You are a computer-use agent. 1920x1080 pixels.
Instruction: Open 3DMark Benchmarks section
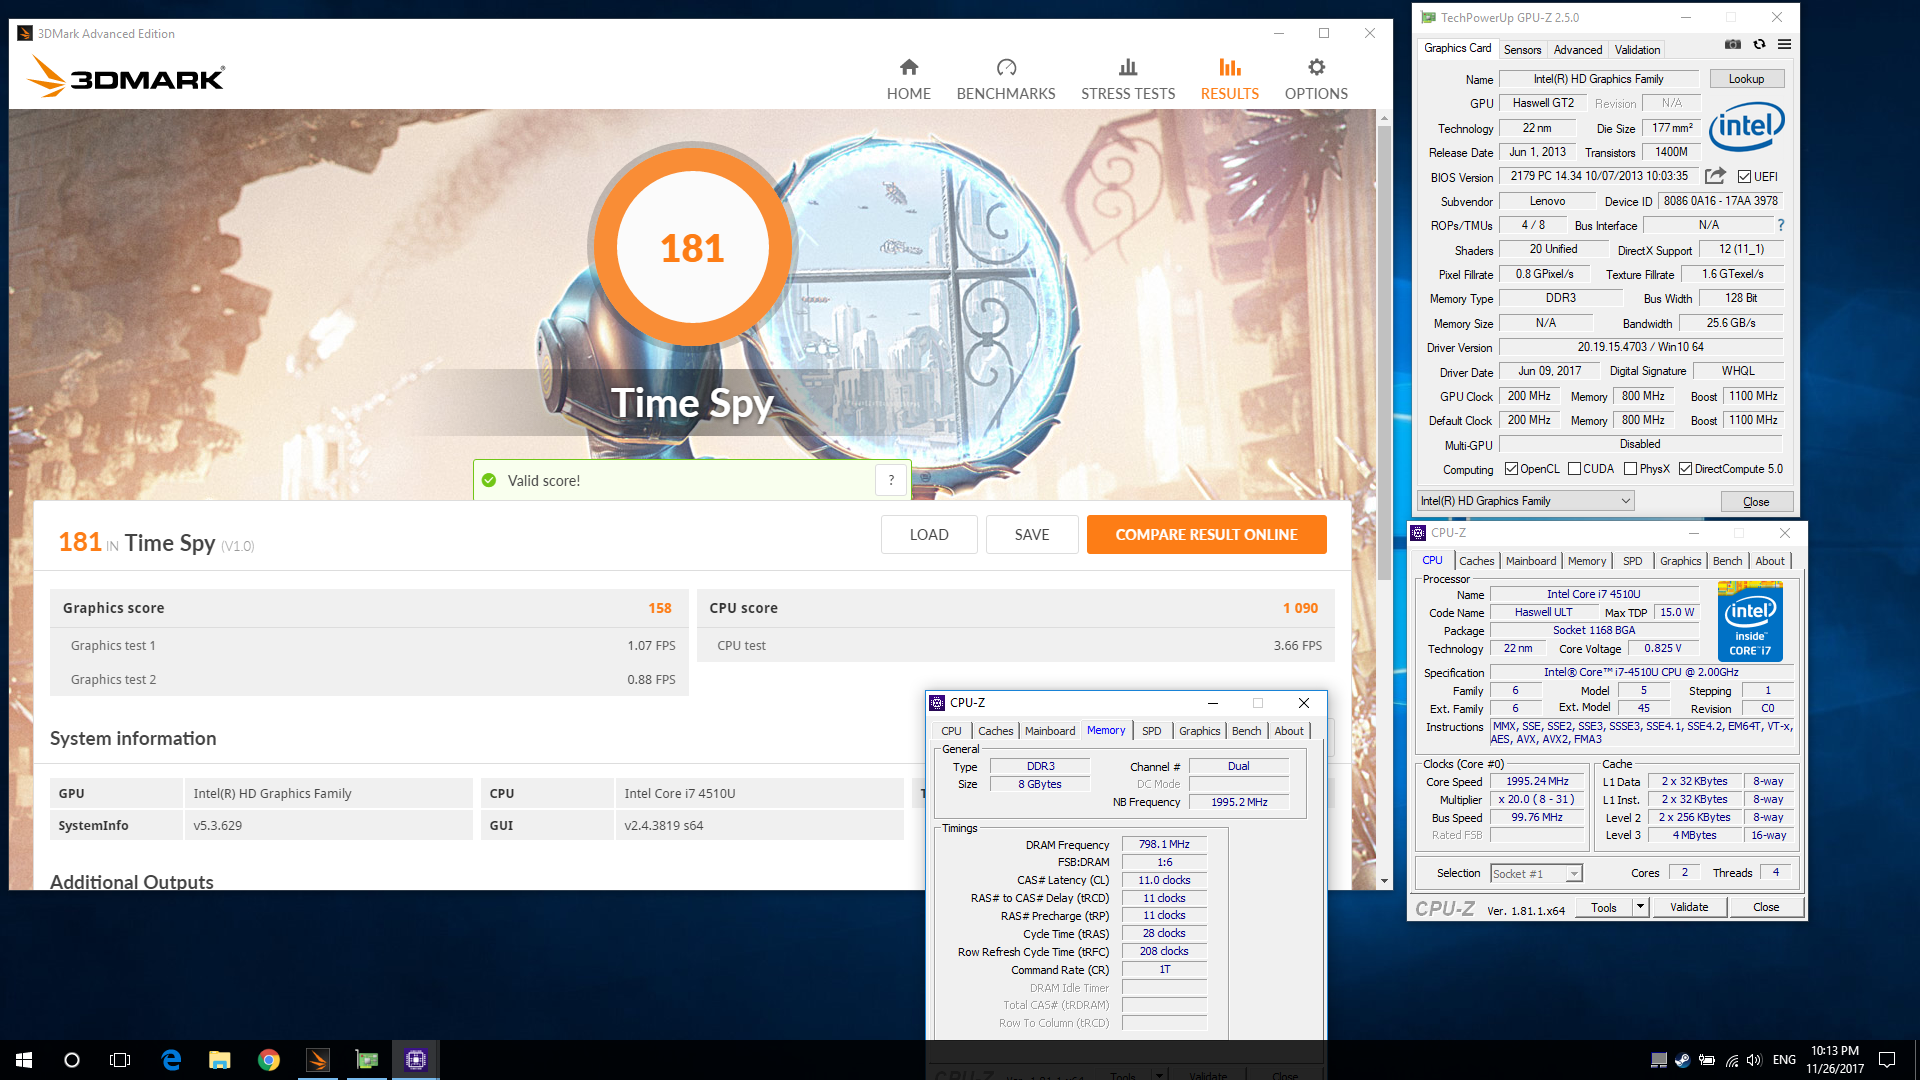click(x=1005, y=80)
